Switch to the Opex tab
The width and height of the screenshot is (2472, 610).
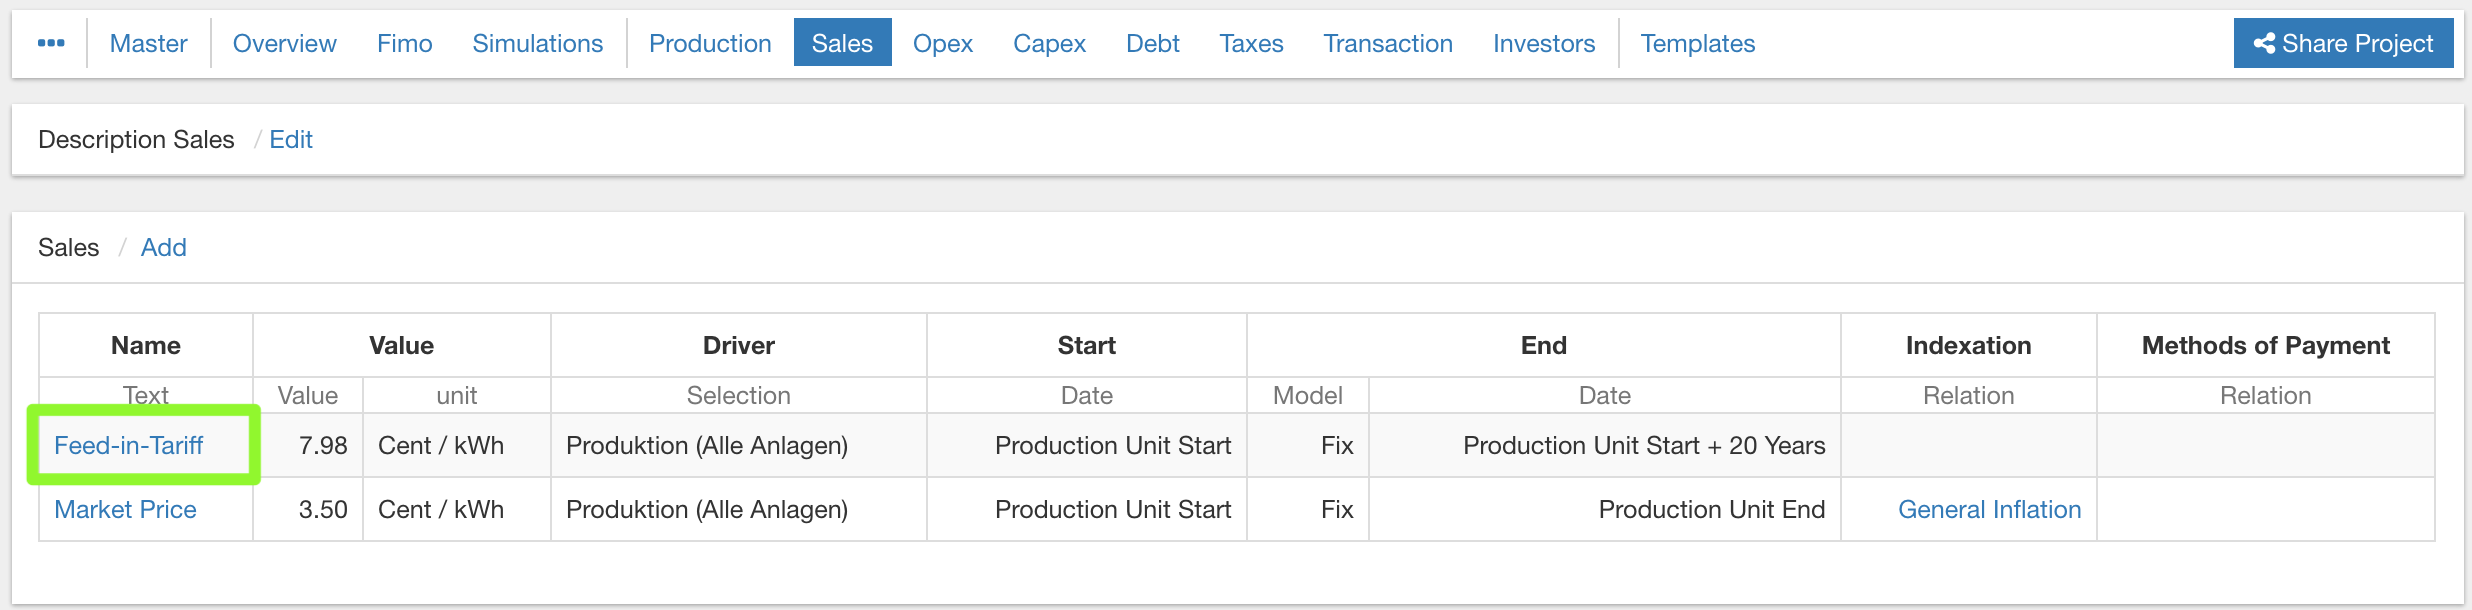click(942, 43)
